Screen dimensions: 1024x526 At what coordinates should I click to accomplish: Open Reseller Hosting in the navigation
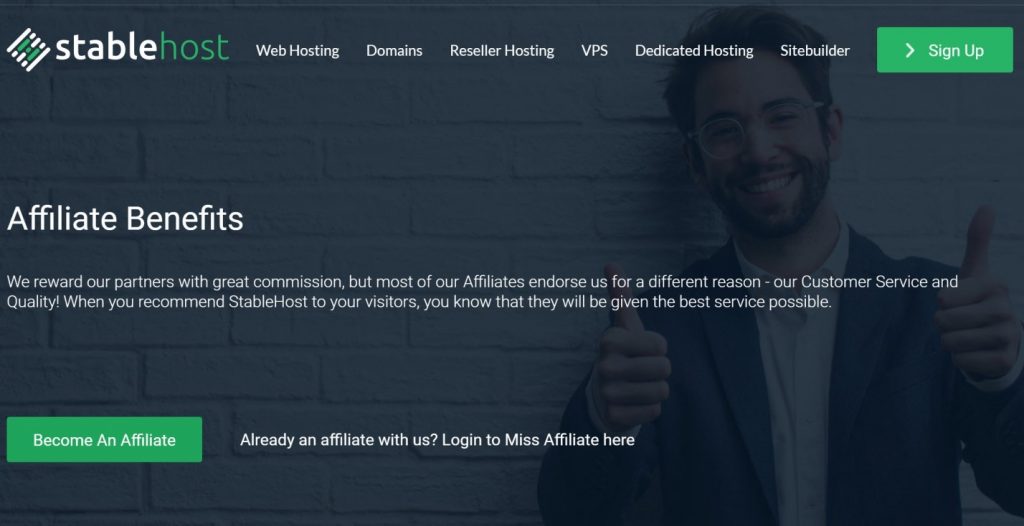(x=502, y=50)
